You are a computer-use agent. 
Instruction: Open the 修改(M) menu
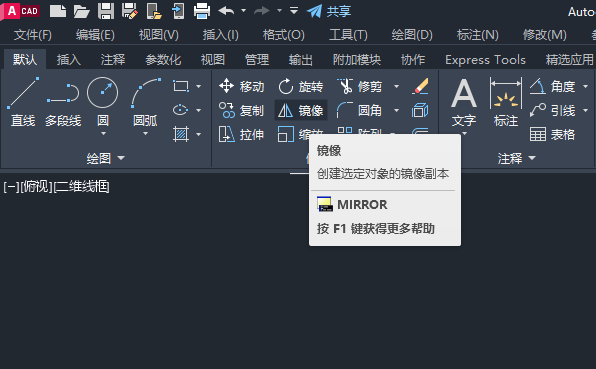pyautogui.click(x=544, y=35)
